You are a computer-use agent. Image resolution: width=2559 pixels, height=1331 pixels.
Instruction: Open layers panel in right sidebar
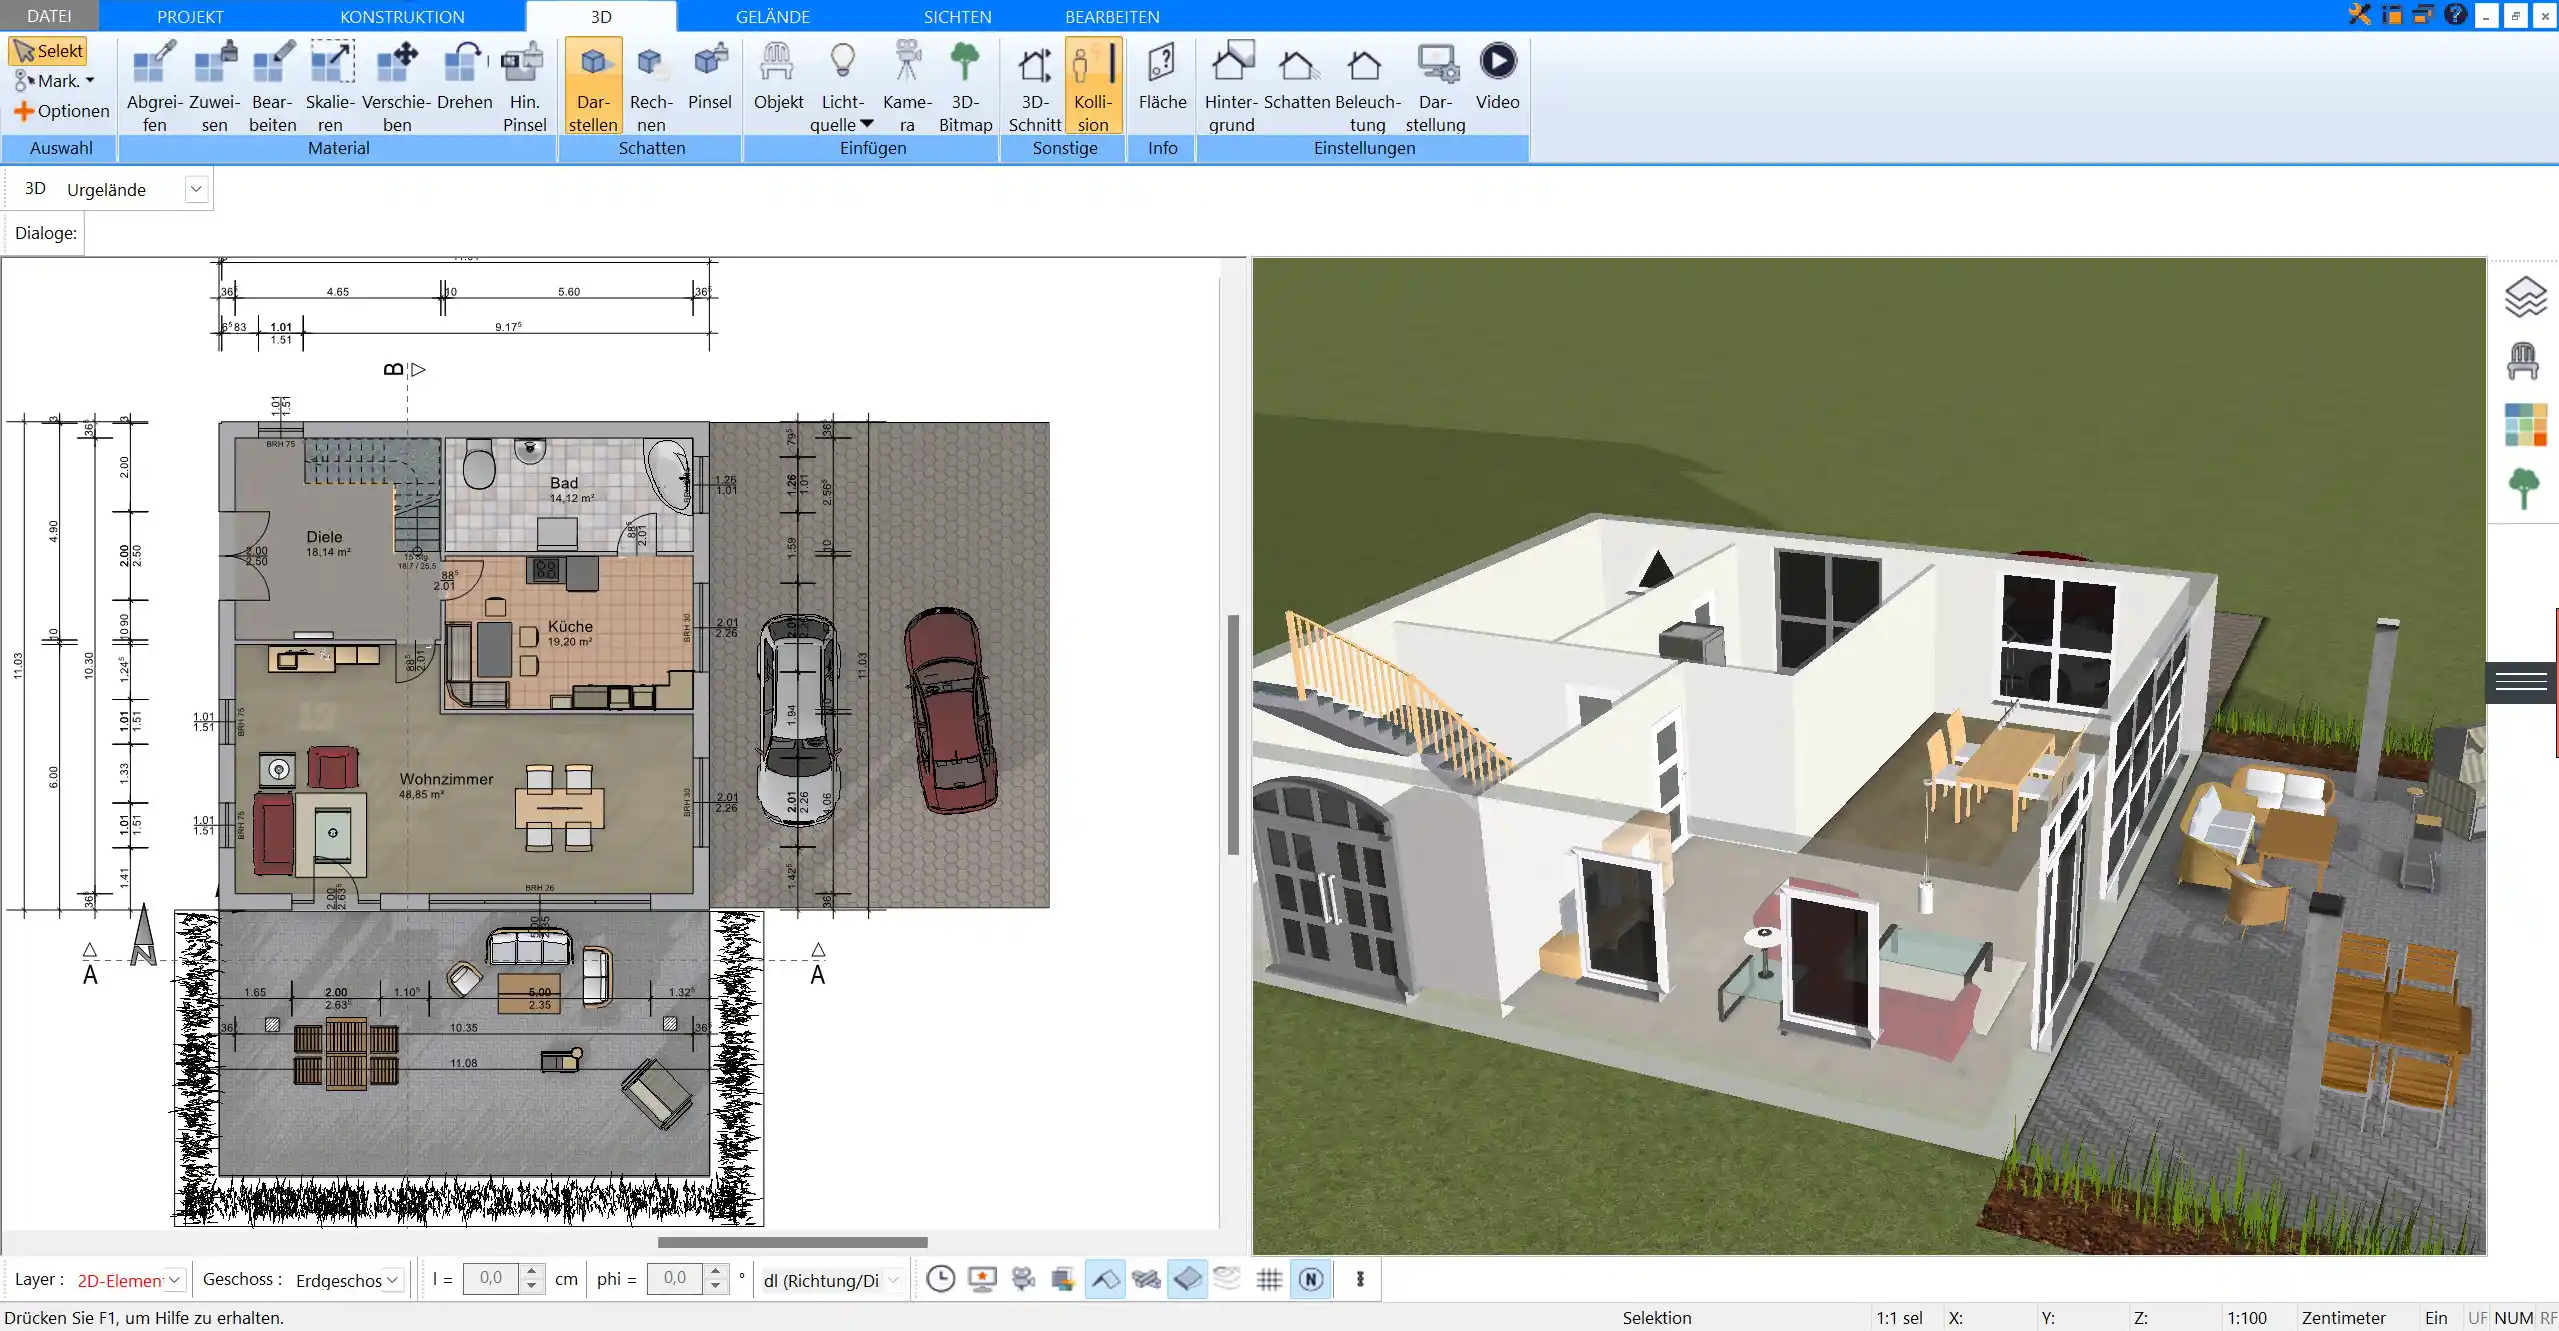pyautogui.click(x=2525, y=297)
